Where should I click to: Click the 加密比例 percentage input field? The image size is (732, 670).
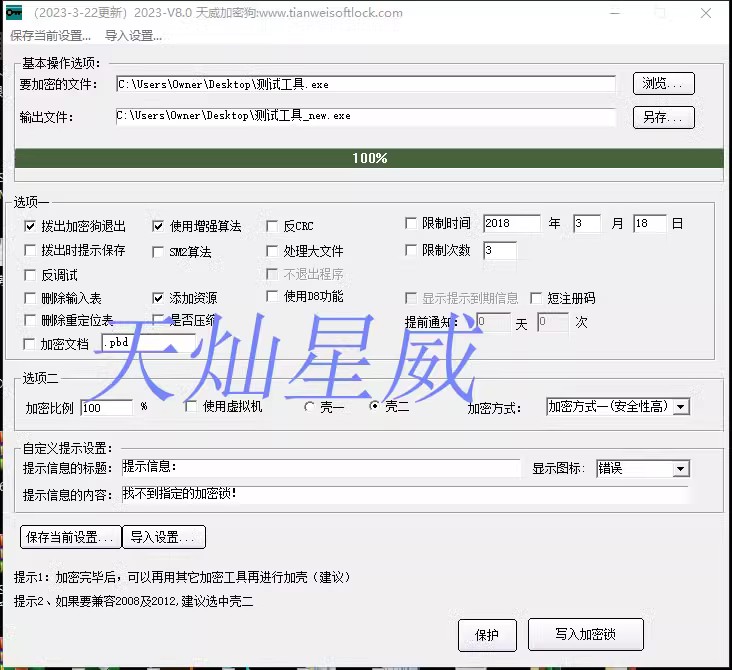[106, 408]
